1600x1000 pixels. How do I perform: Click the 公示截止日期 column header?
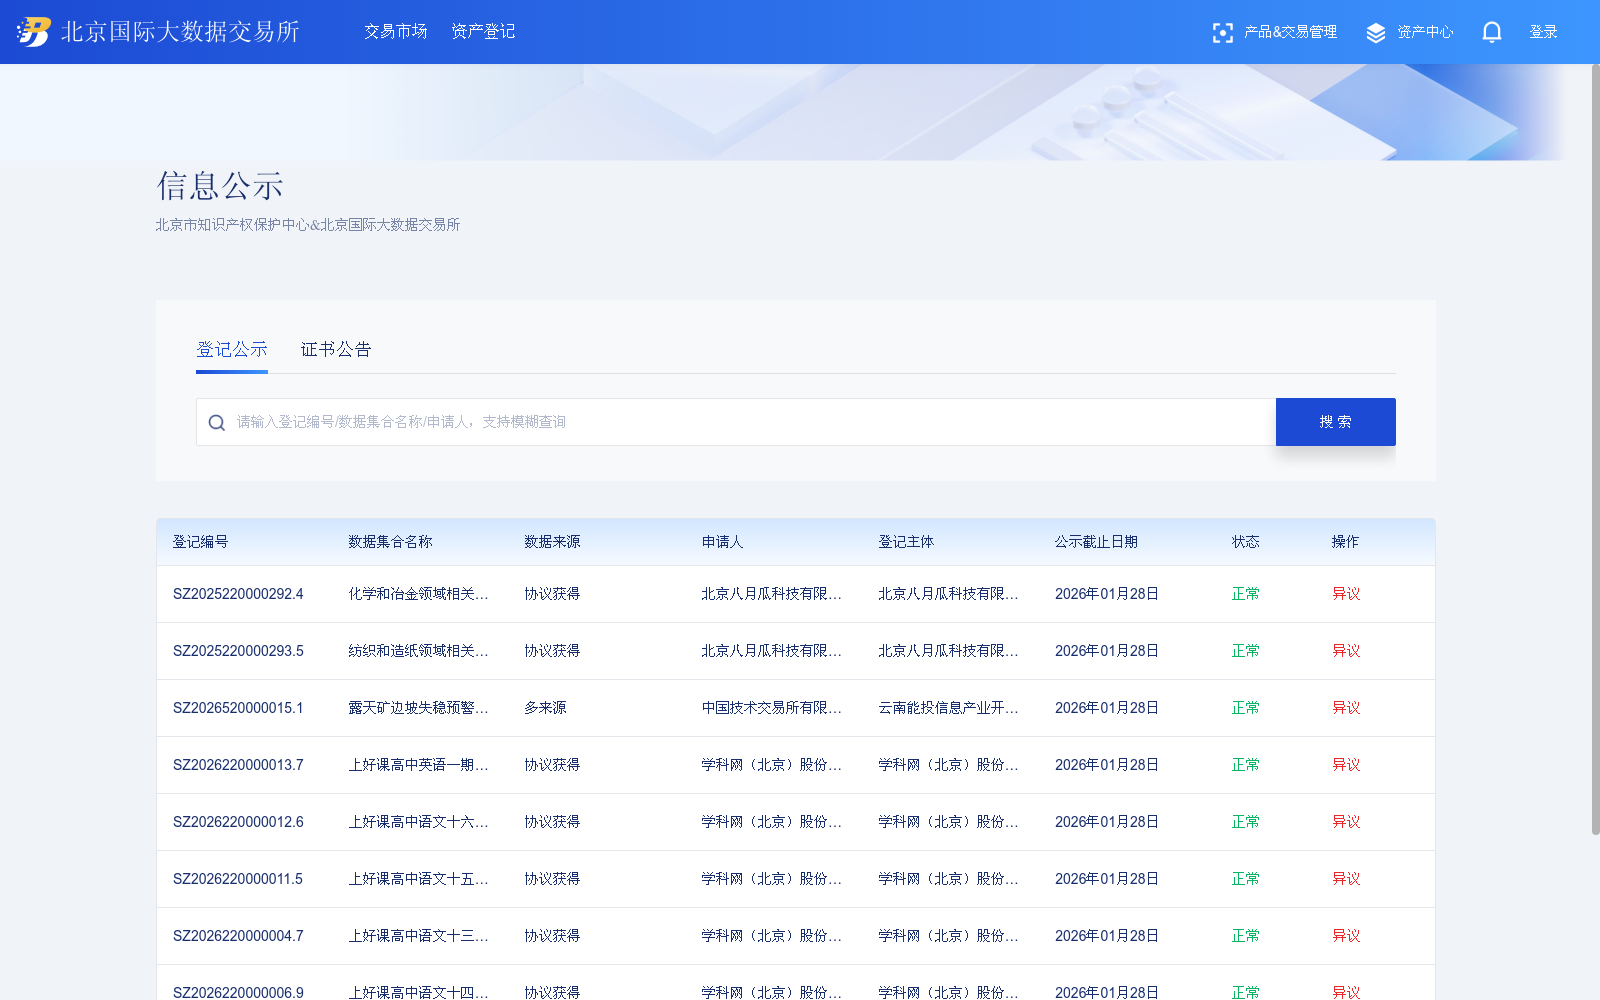[x=1096, y=542]
